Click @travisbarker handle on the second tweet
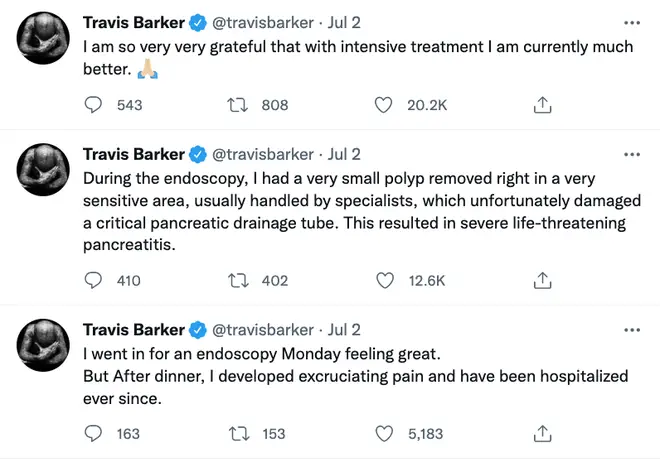The image size is (660, 467). [263, 155]
